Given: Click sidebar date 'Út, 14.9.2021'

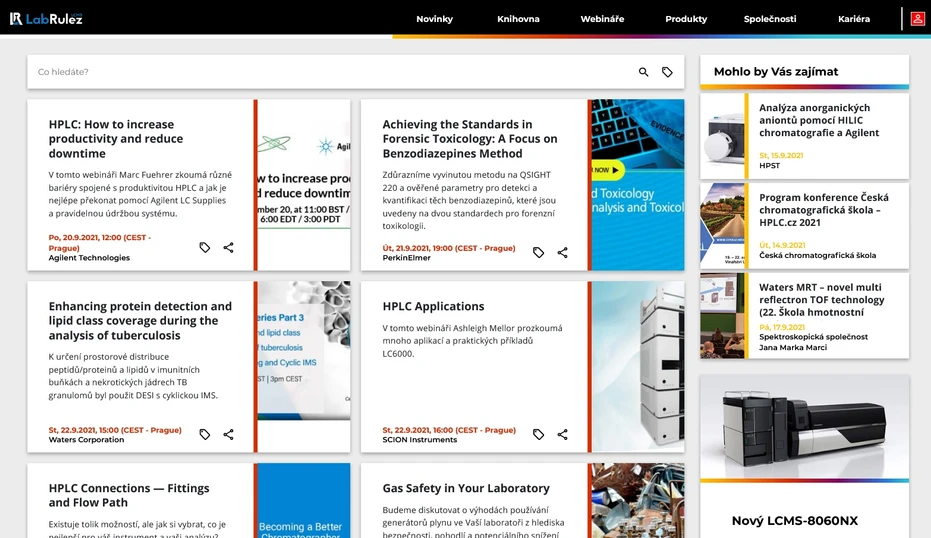Looking at the screenshot, I should pyautogui.click(x=782, y=245).
